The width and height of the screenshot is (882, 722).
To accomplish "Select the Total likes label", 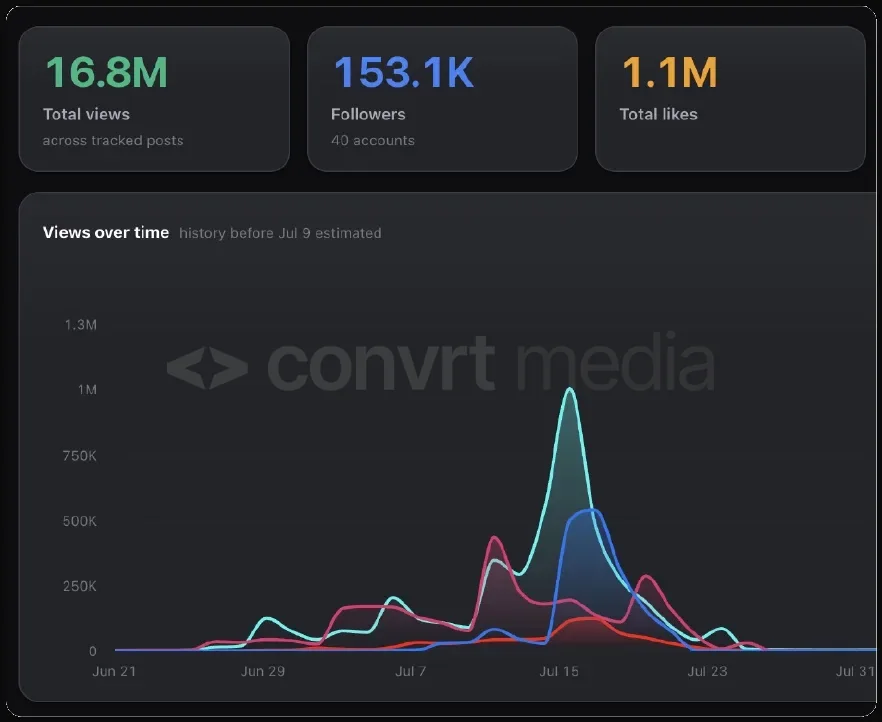I will 658,114.
